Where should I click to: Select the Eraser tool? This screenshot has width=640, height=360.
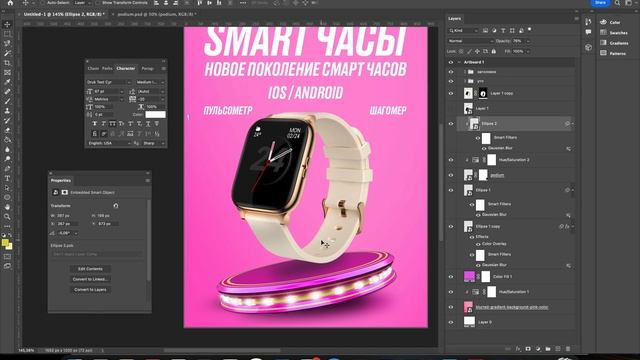tap(7, 130)
